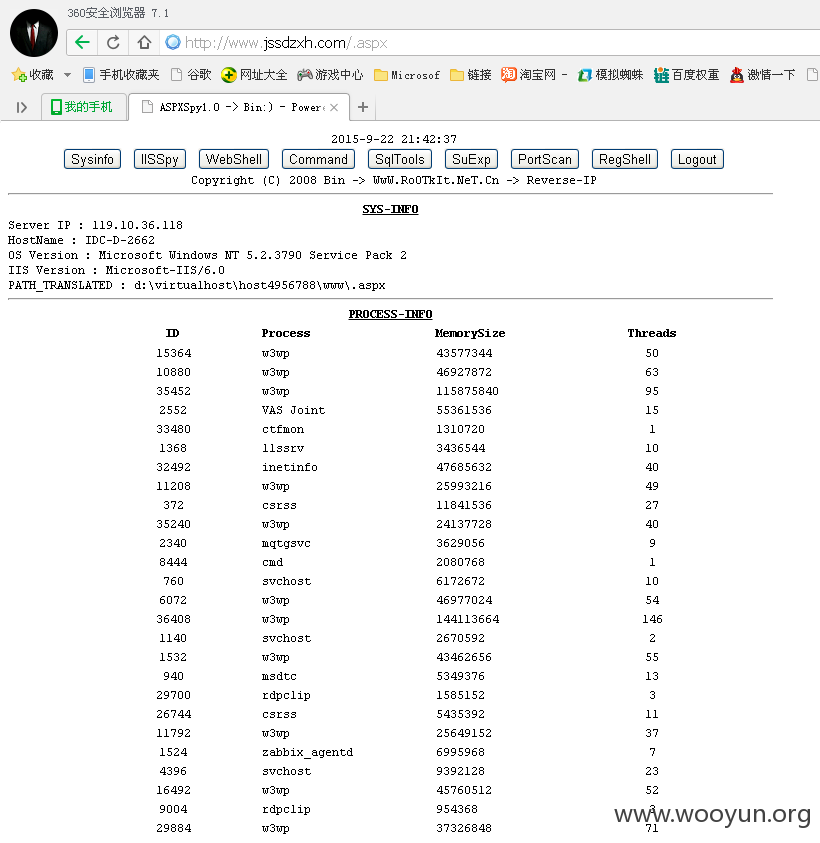
Task: Click process ID 15364
Action: coord(174,353)
